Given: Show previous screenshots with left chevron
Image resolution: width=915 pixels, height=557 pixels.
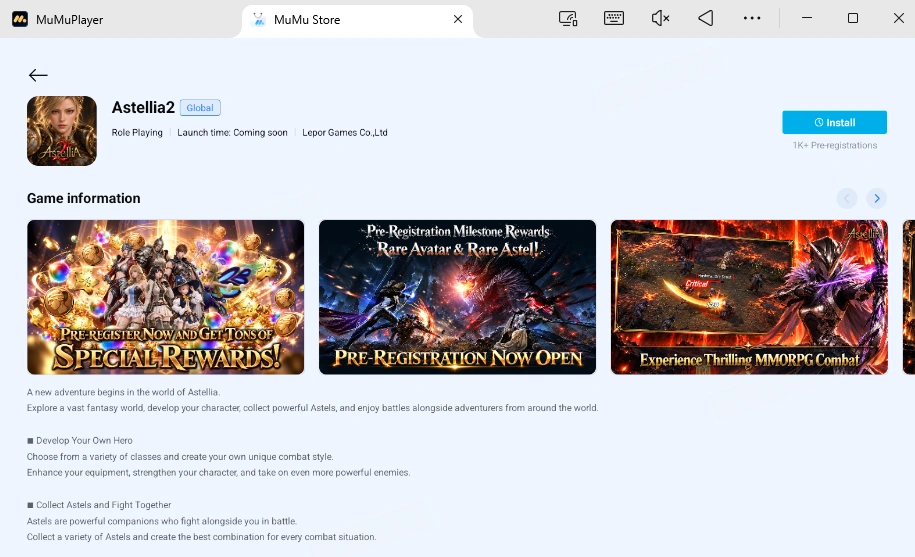Looking at the screenshot, I should (847, 198).
